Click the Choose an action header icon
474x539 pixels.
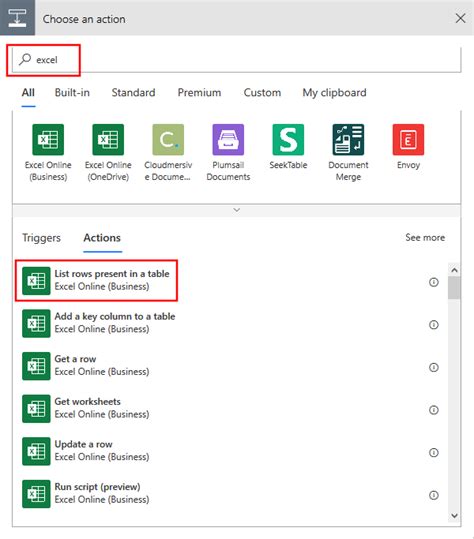[17, 18]
